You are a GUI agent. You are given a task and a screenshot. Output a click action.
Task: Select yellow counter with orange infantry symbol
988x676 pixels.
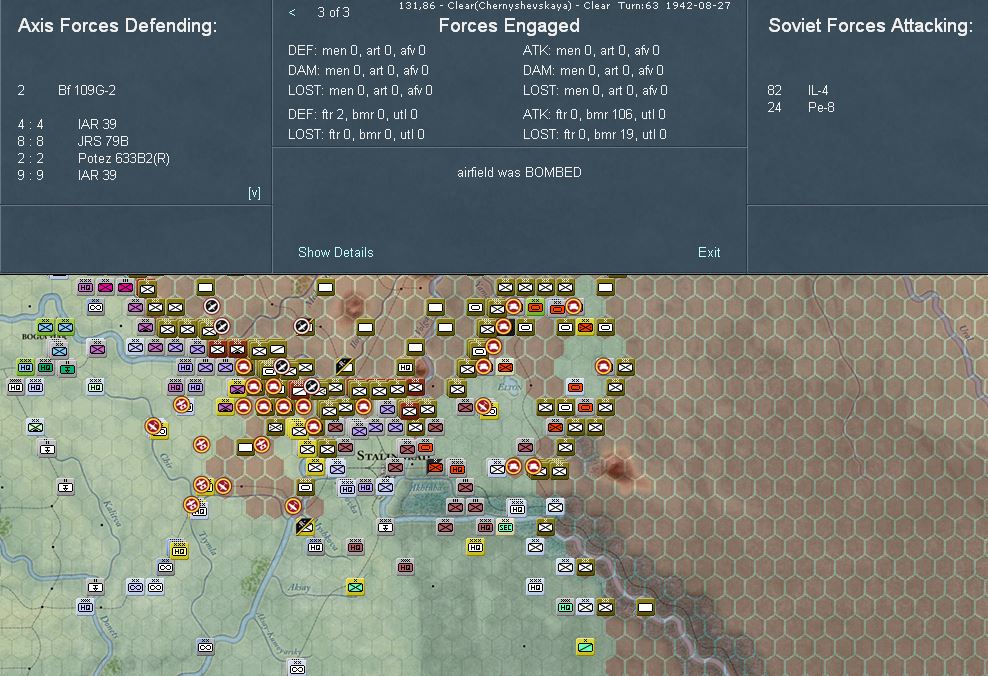(585, 327)
